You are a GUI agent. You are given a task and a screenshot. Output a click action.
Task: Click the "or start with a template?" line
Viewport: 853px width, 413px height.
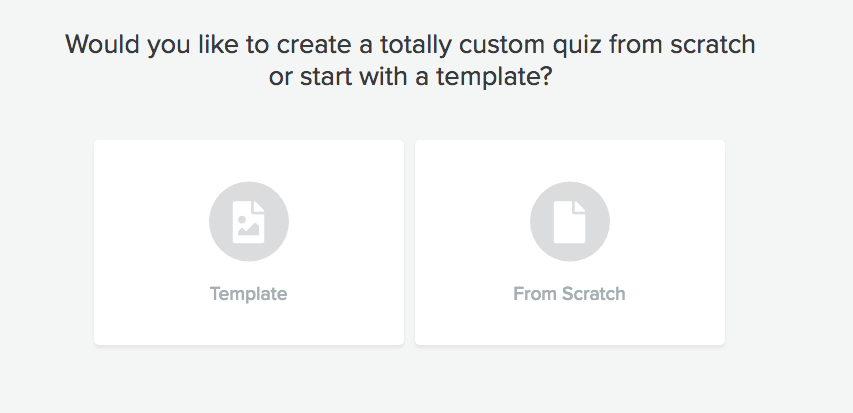tap(410, 77)
